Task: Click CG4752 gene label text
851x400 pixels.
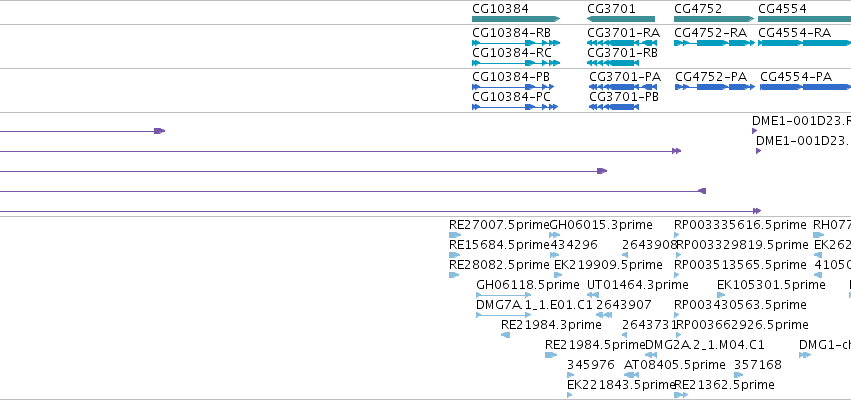Action: pos(698,8)
